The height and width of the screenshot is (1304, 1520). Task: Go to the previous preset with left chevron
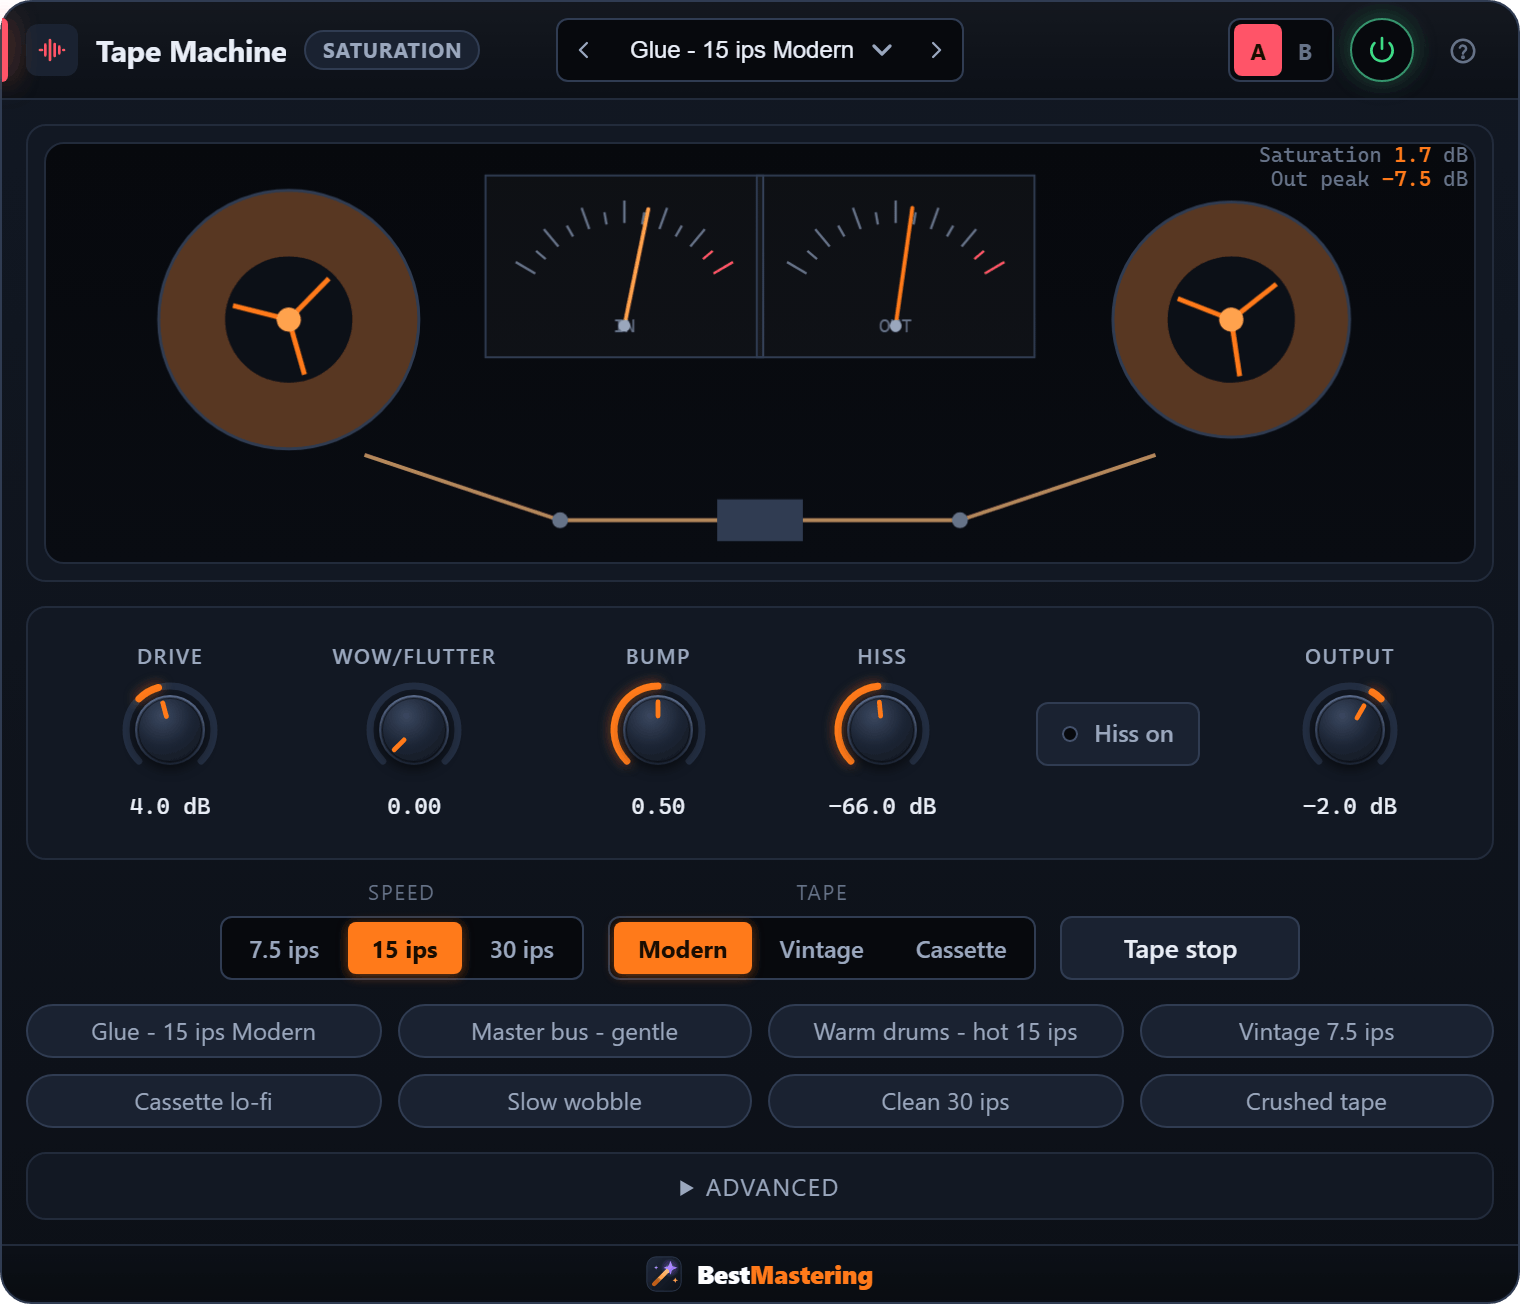click(584, 50)
